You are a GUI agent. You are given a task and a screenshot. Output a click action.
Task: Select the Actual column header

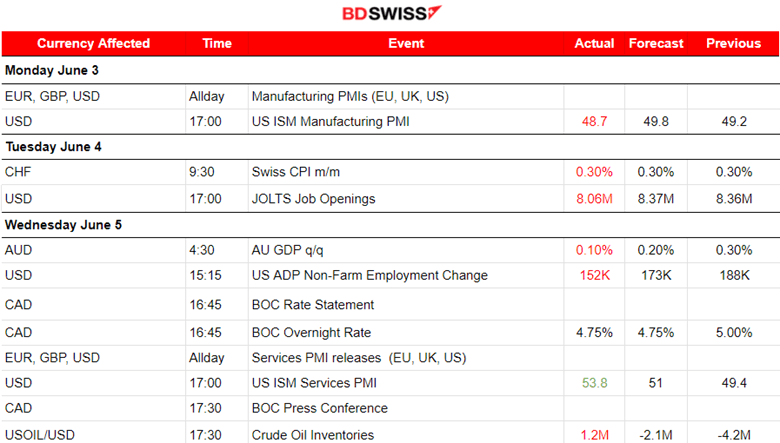[x=594, y=44]
